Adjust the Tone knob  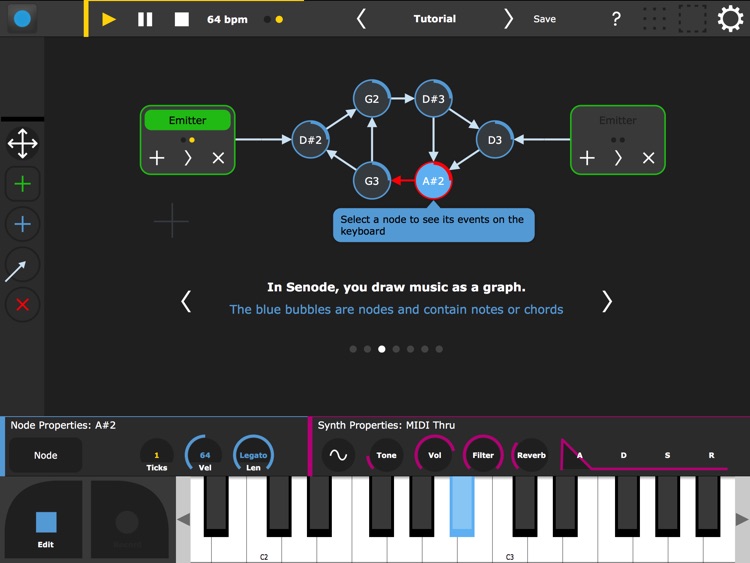[x=386, y=455]
